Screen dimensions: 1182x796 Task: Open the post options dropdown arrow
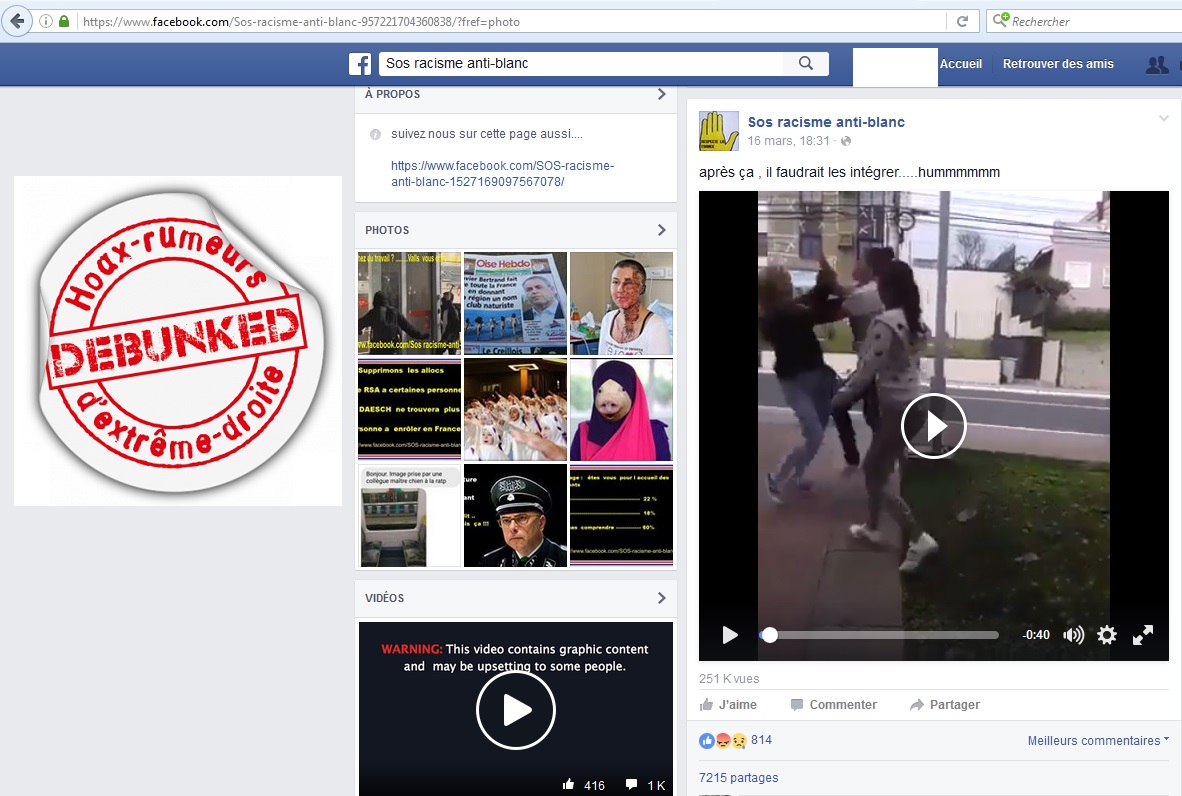click(x=1163, y=118)
